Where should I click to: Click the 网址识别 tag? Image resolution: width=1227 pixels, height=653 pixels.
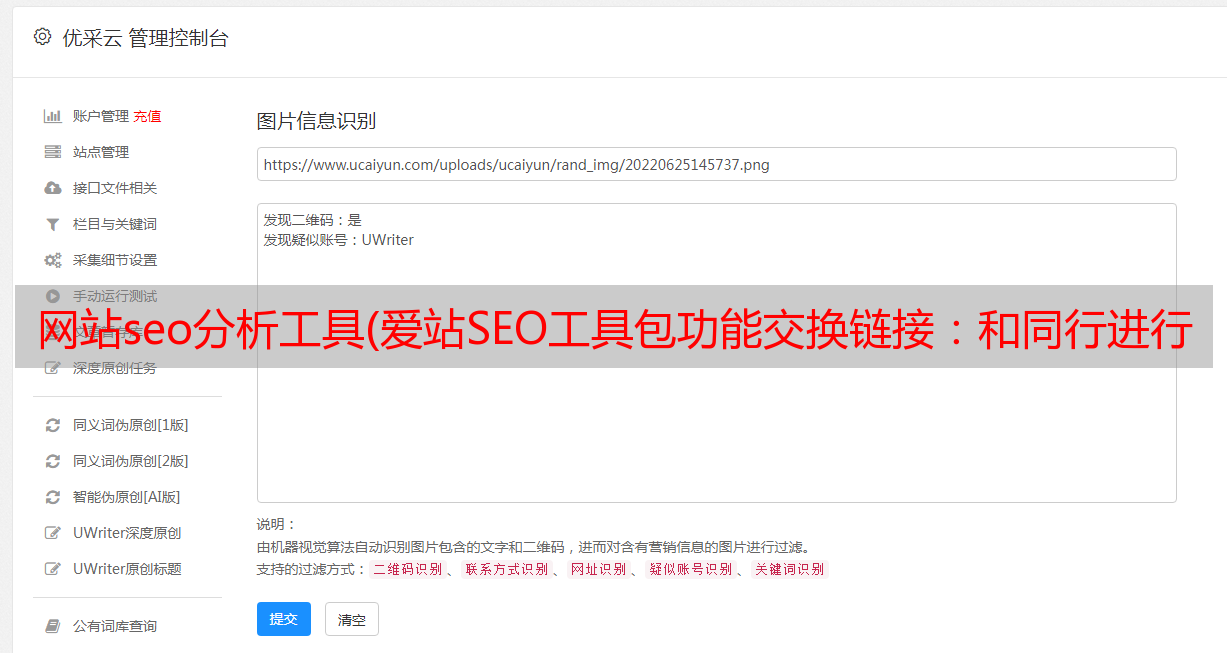coord(598,569)
